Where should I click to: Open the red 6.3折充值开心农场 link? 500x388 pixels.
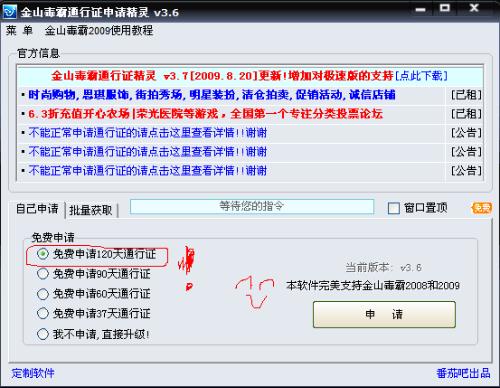tap(205, 114)
